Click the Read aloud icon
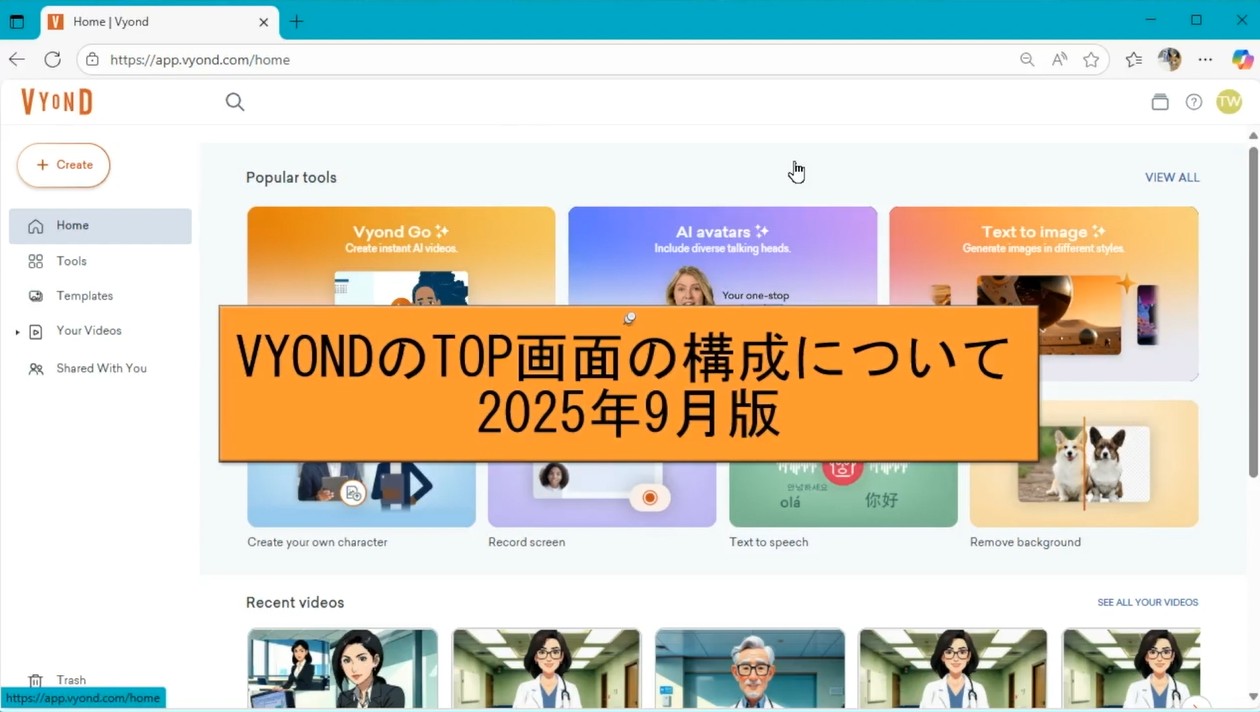The width and height of the screenshot is (1260, 712). point(1060,60)
